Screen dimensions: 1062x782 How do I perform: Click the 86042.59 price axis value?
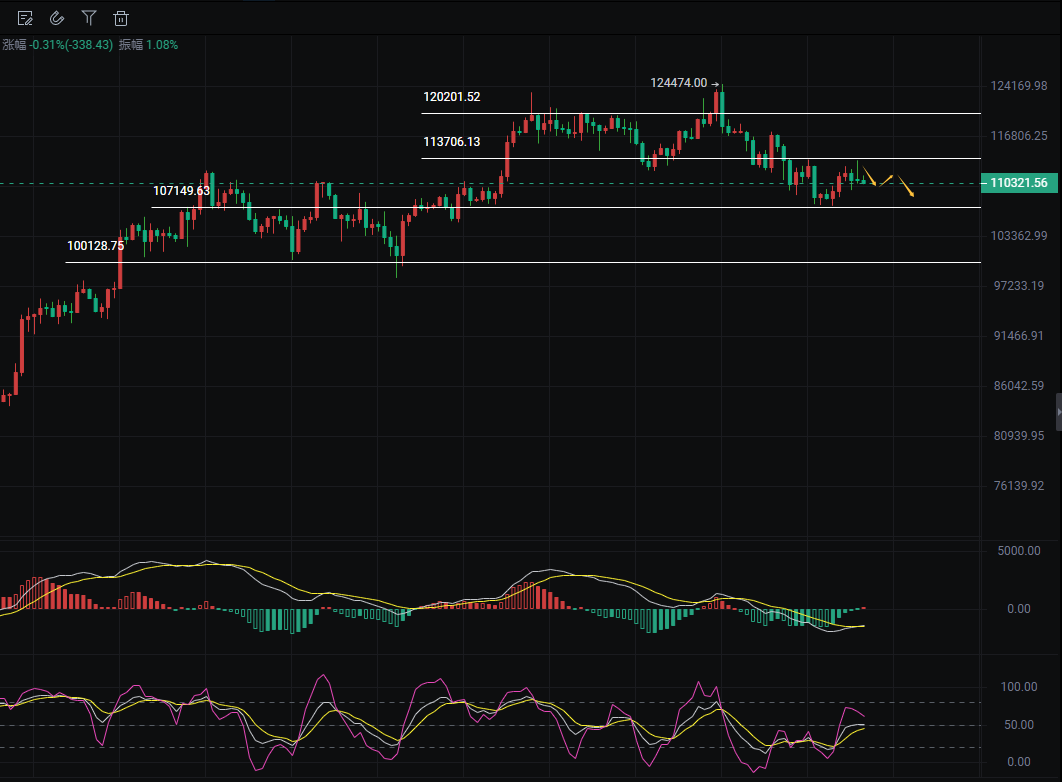point(1019,386)
